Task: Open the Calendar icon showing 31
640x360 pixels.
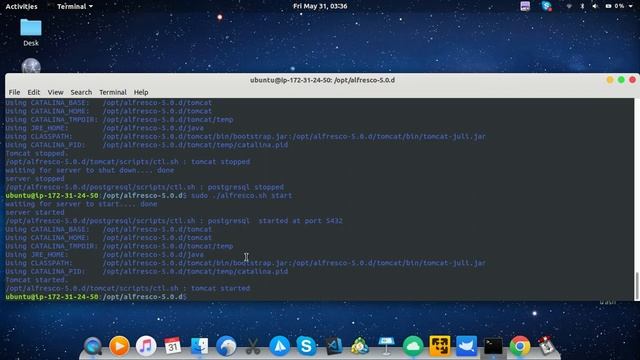Action: coord(173,346)
